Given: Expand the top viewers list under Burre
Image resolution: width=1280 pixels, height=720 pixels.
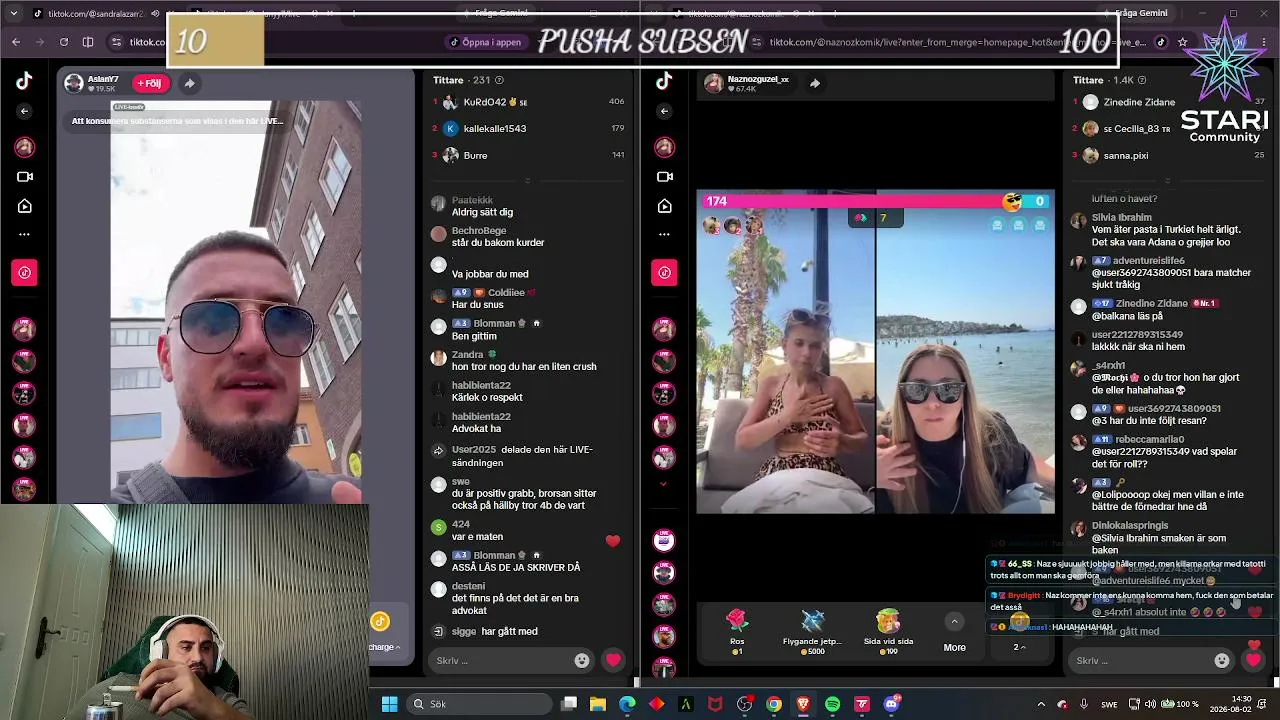Looking at the screenshot, I should click(527, 180).
